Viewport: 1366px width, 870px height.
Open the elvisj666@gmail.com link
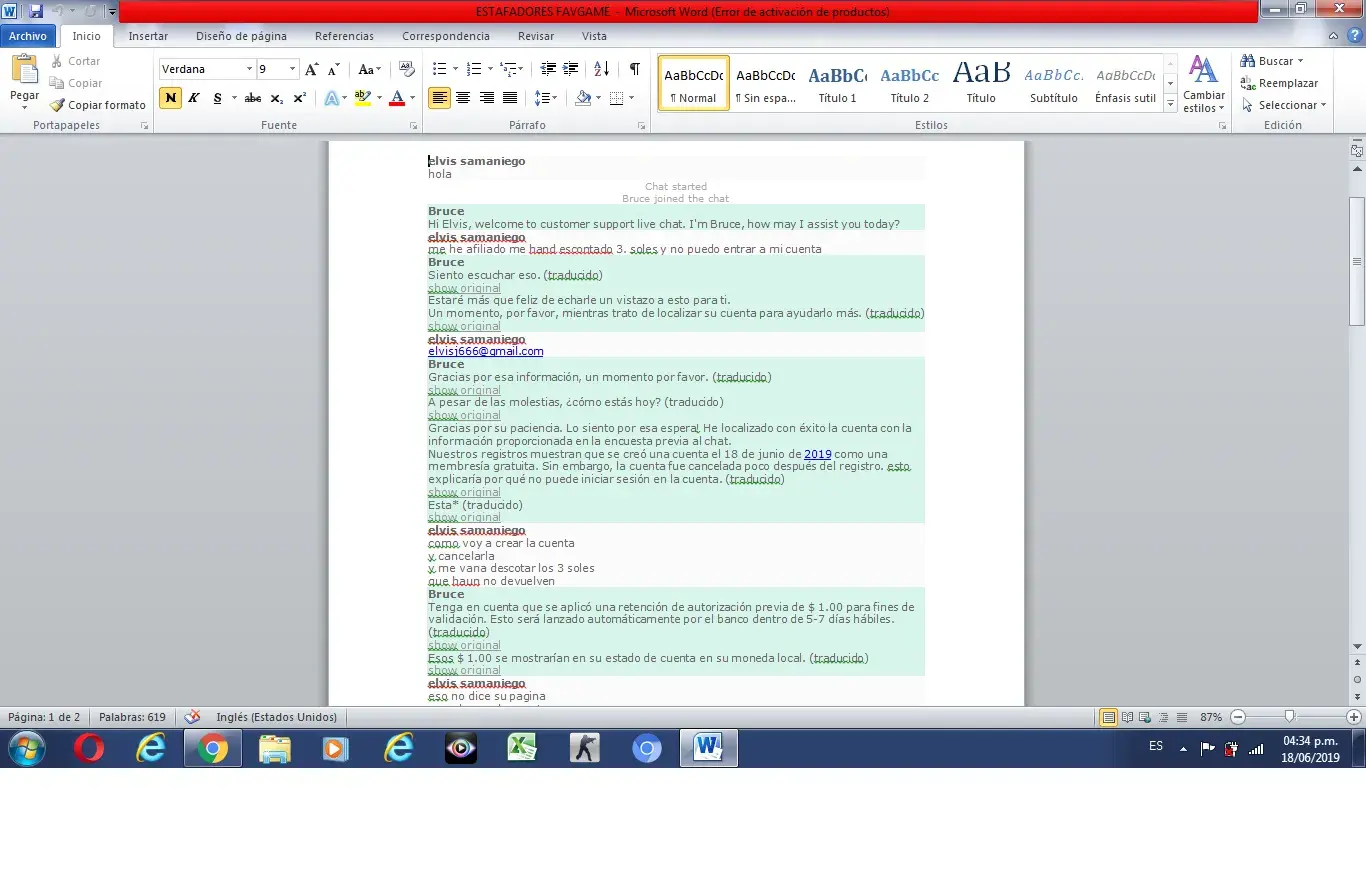click(485, 352)
